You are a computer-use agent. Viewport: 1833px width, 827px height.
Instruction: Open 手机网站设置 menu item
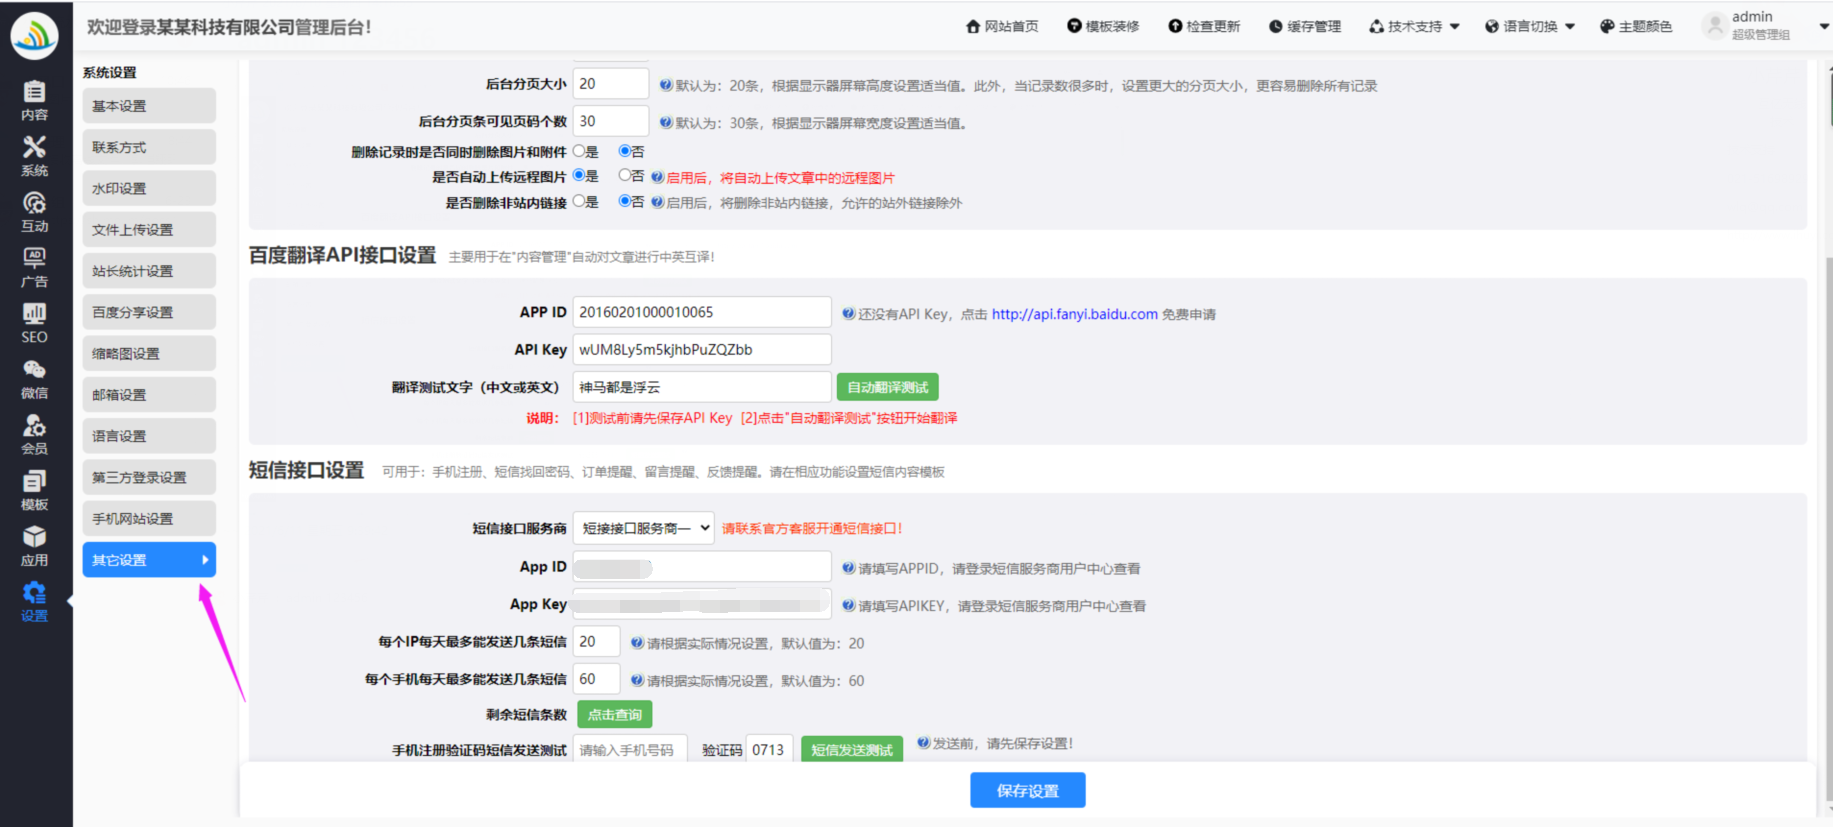click(149, 518)
